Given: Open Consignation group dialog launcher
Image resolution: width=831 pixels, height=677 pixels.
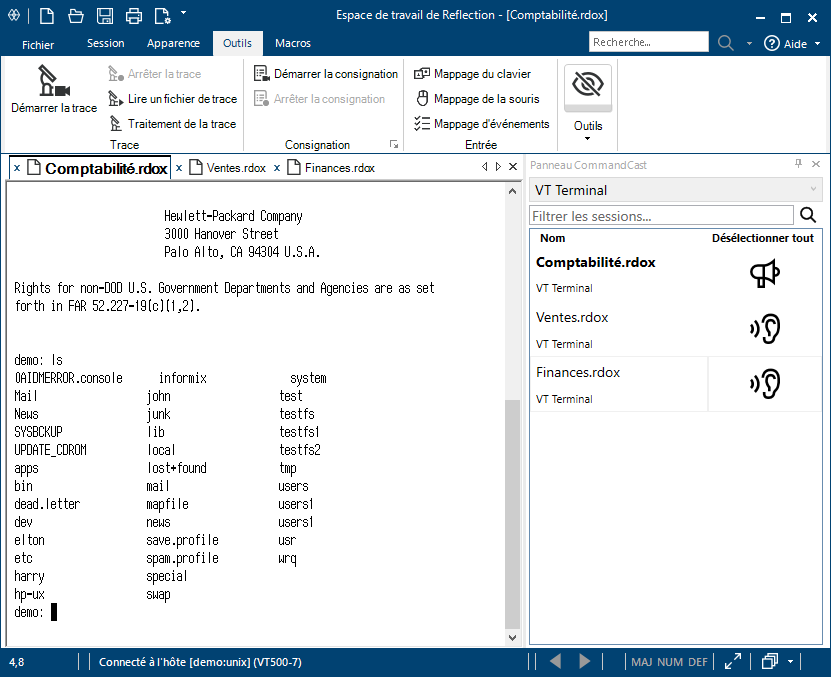Looking at the screenshot, I should 394,144.
